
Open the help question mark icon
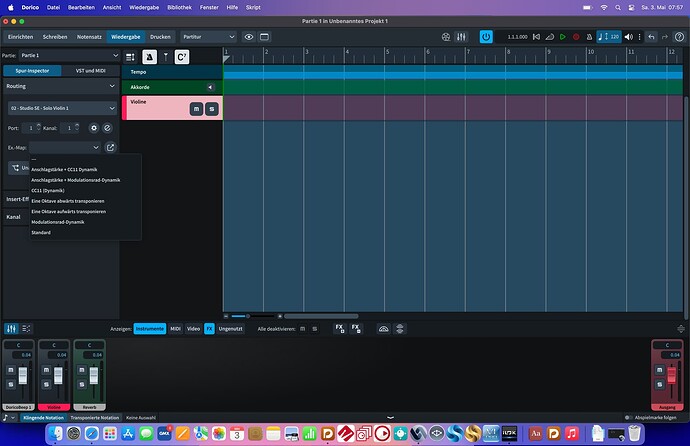pos(679,37)
